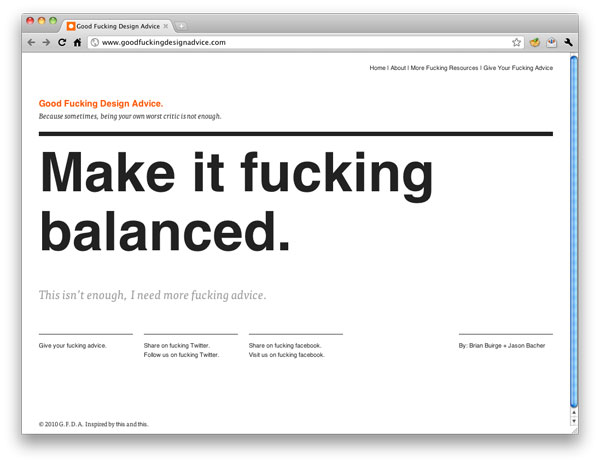Close the Good Fucking Design Advice tab

tap(166, 26)
